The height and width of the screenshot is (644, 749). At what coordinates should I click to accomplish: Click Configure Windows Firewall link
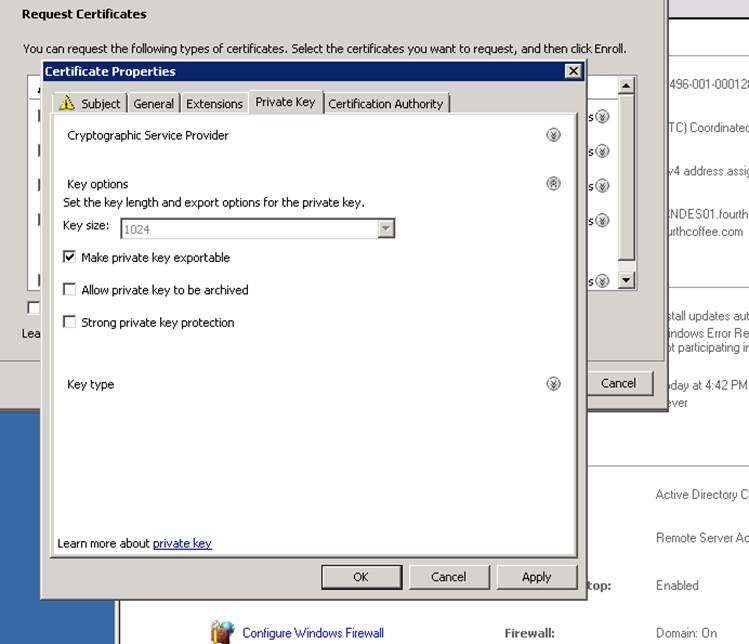tap(313, 633)
